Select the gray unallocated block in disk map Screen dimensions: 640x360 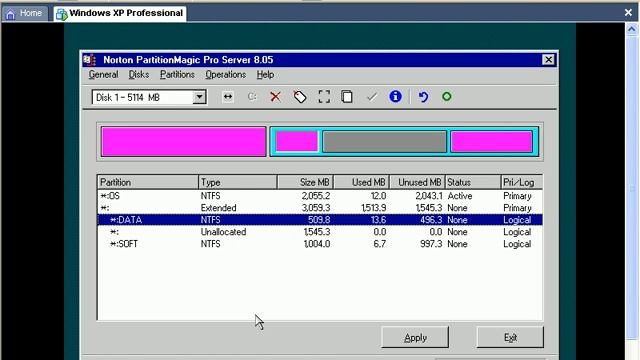(384, 142)
